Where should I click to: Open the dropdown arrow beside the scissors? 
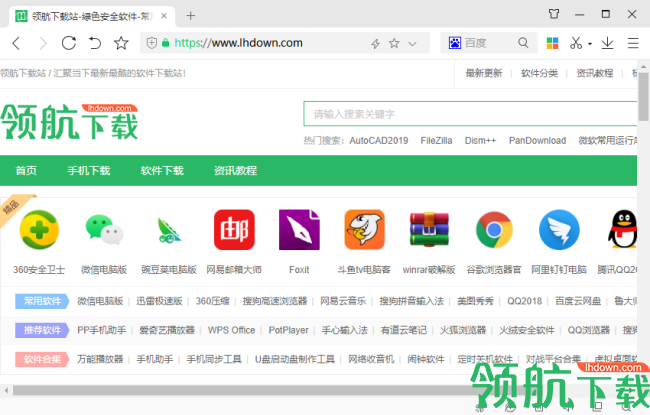(590, 44)
